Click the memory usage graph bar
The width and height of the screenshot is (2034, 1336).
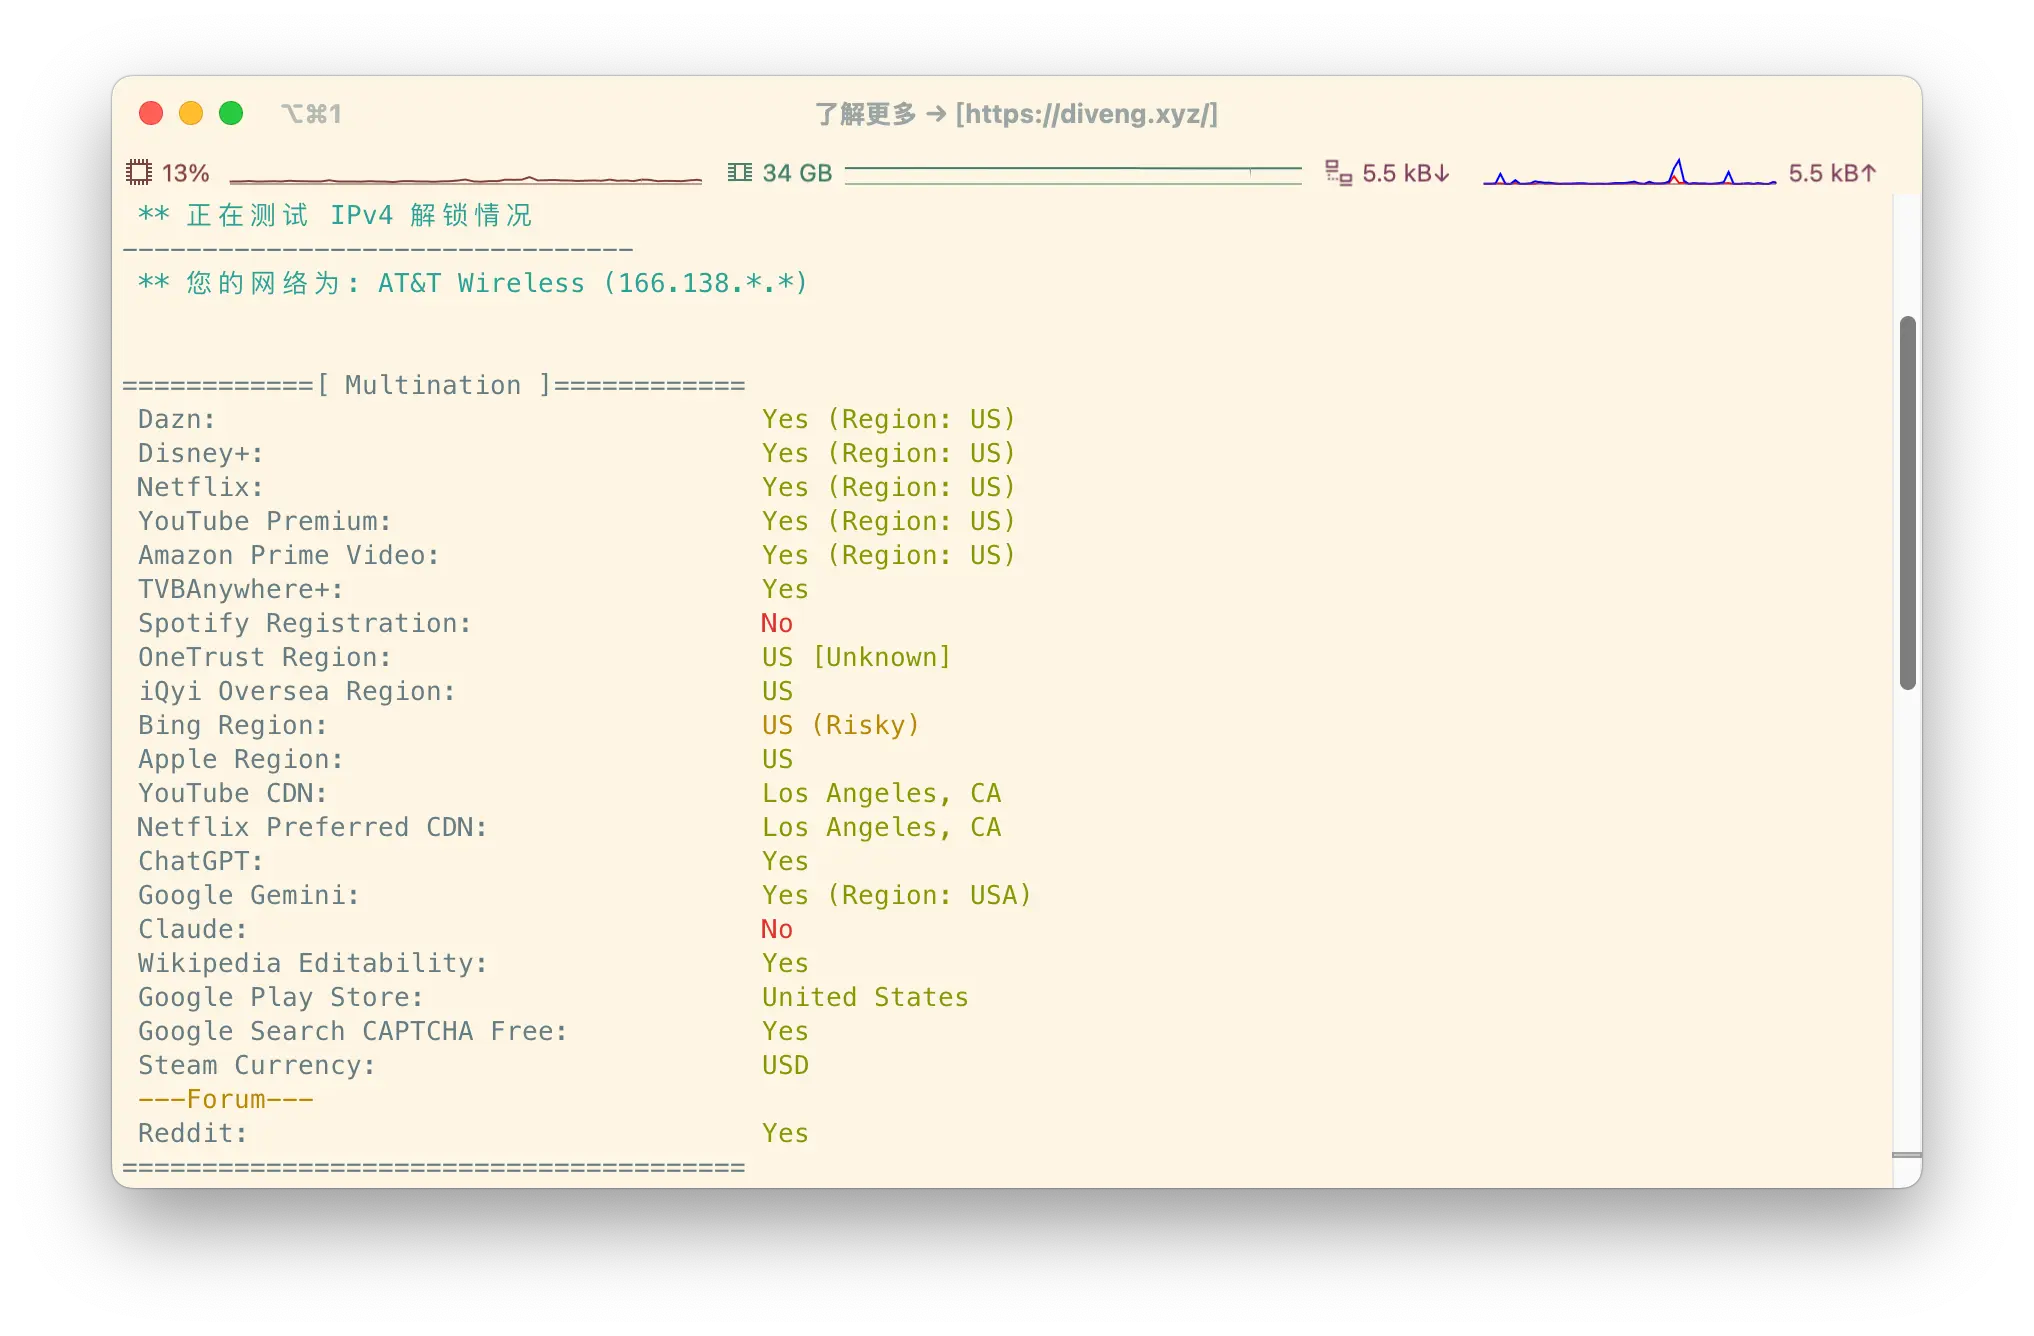[1073, 175]
